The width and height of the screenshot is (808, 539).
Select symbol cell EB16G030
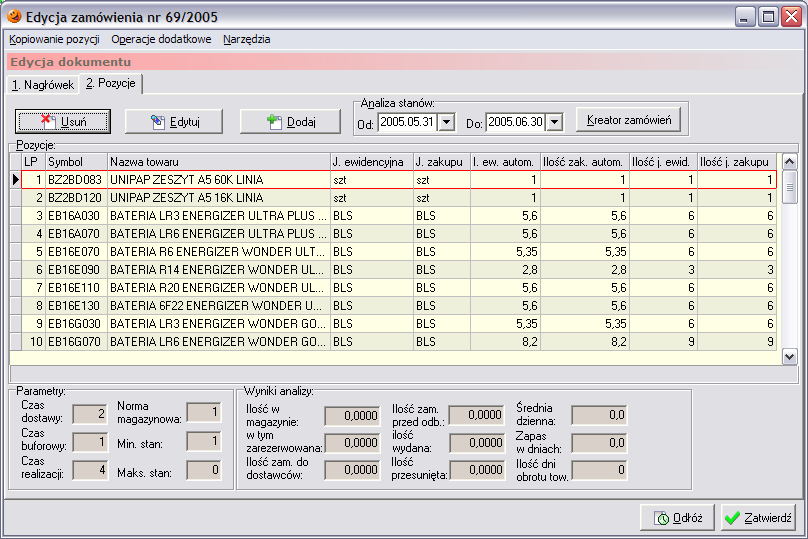click(x=76, y=324)
